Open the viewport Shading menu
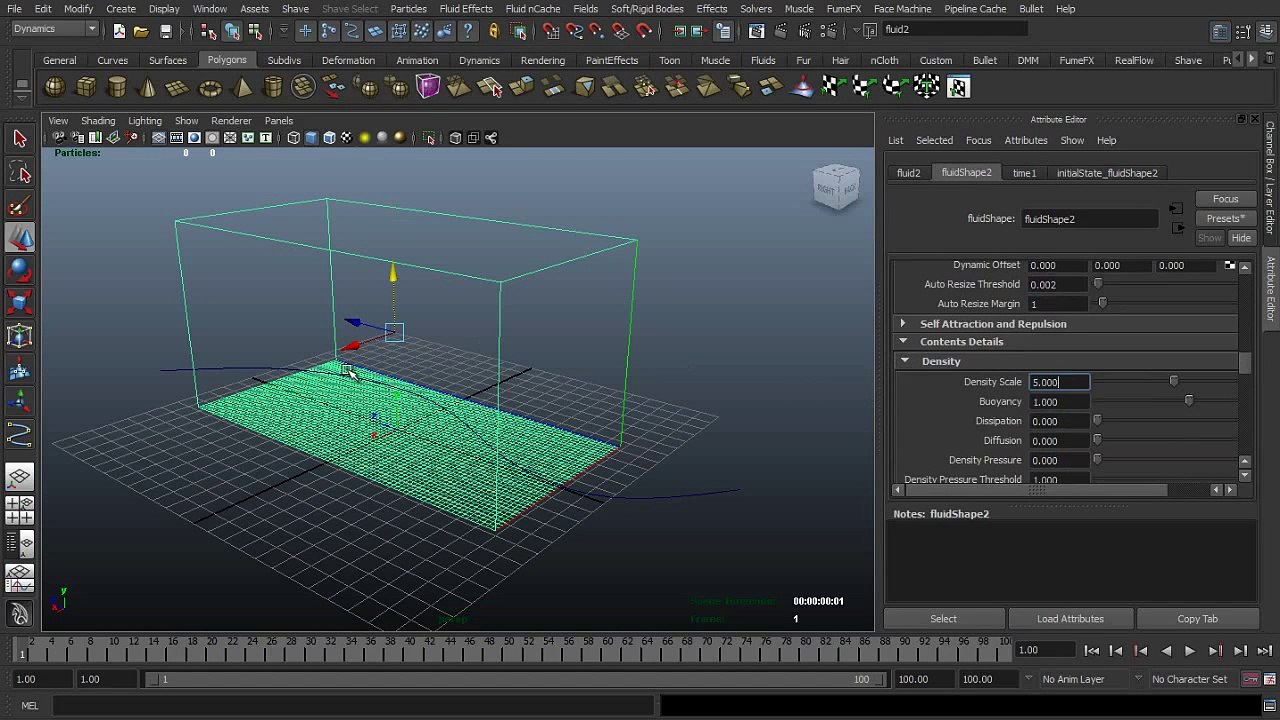 click(x=98, y=121)
